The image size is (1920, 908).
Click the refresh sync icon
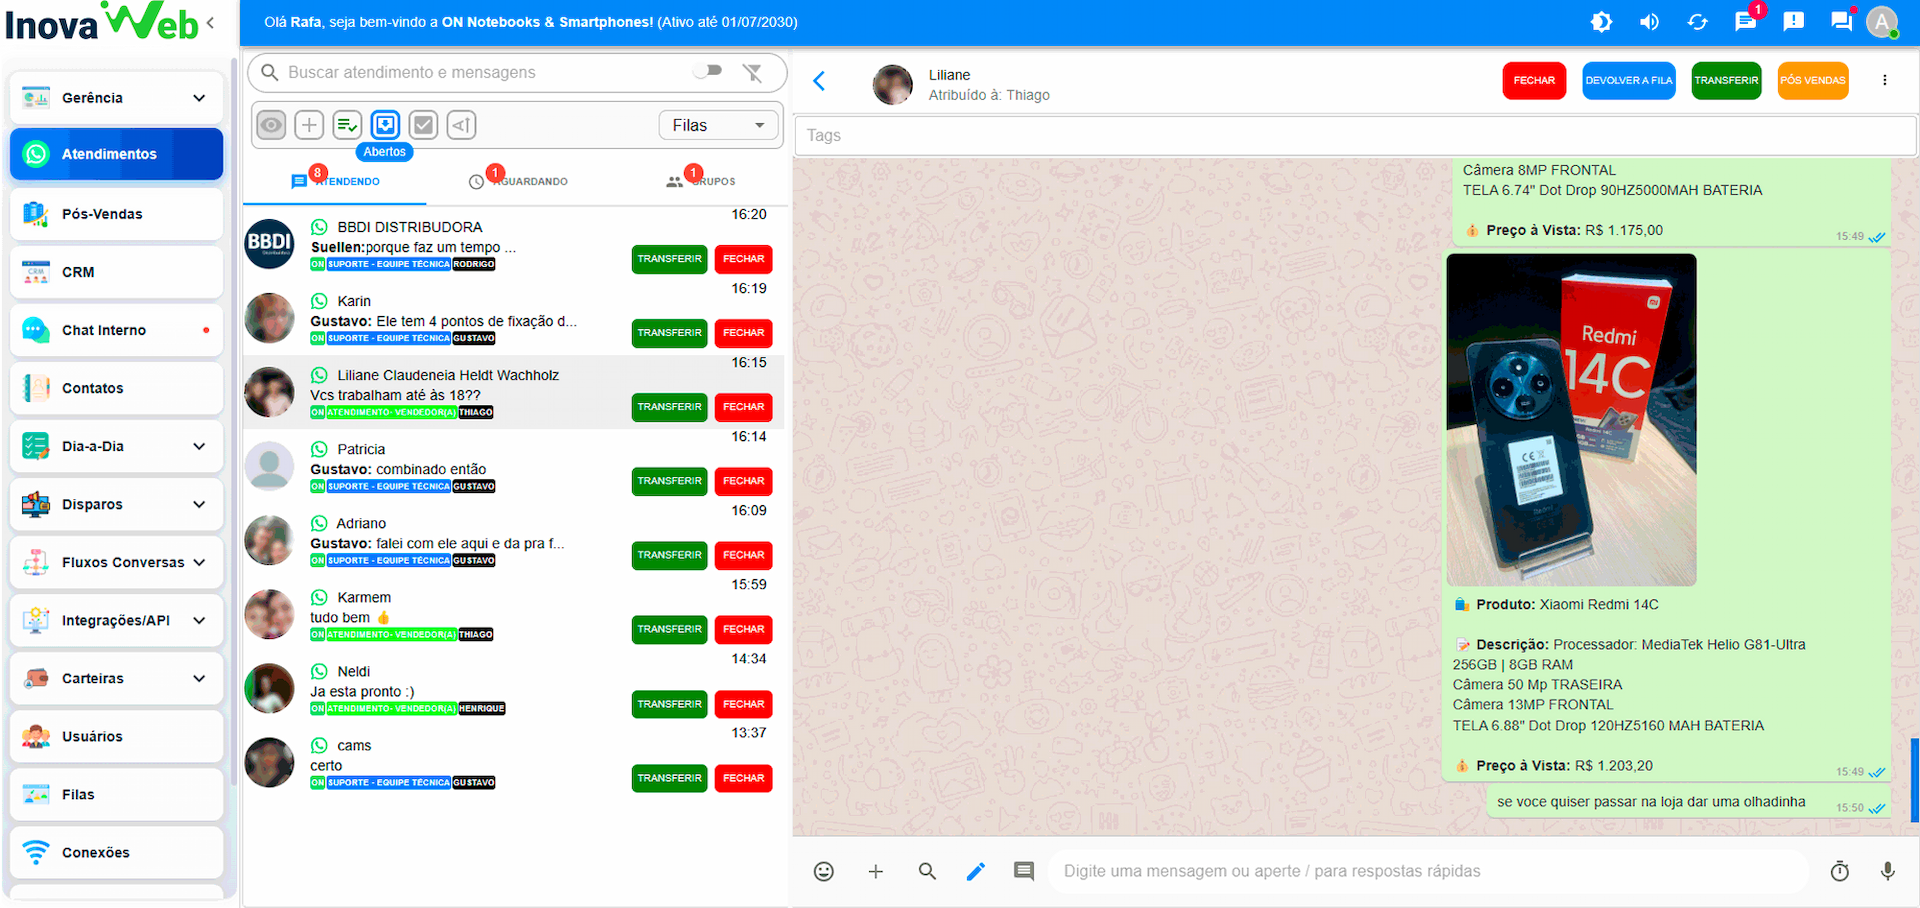point(1697,22)
